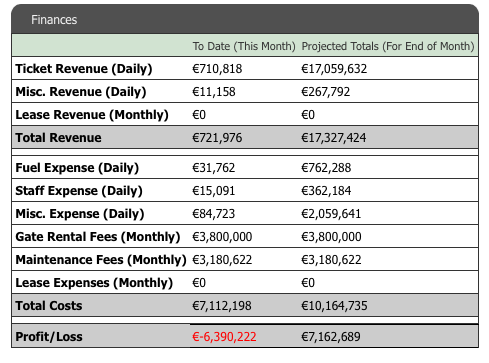
Task: Click the Maintenance Fees (Monthly) label
Action: (x=101, y=260)
